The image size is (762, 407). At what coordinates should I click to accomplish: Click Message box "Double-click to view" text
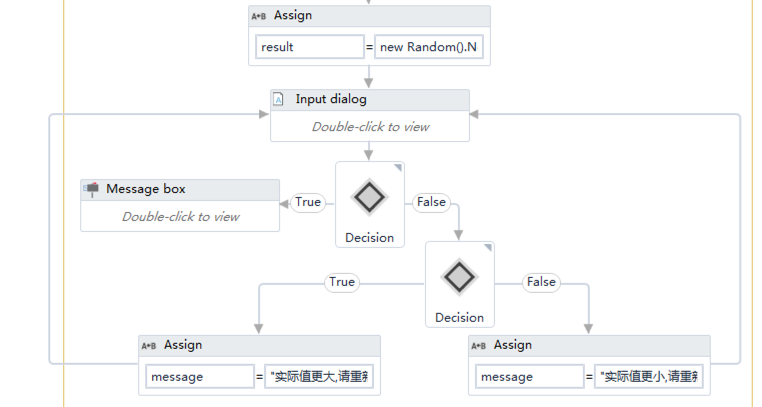pos(180,216)
